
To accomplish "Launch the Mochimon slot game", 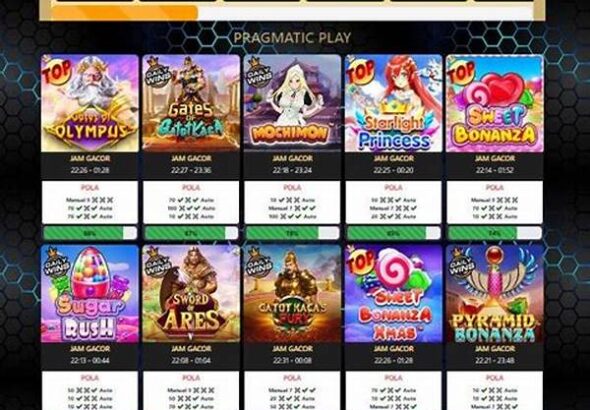I will pos(292,103).
